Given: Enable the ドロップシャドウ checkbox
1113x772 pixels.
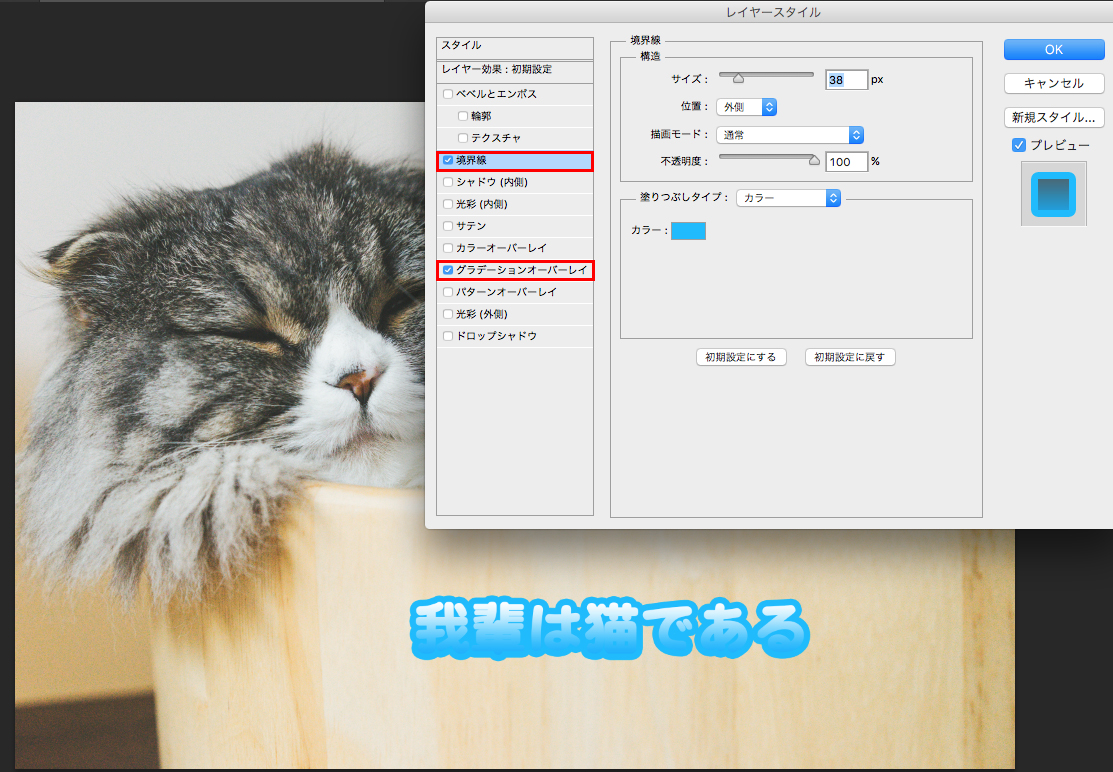Looking at the screenshot, I should tap(448, 336).
